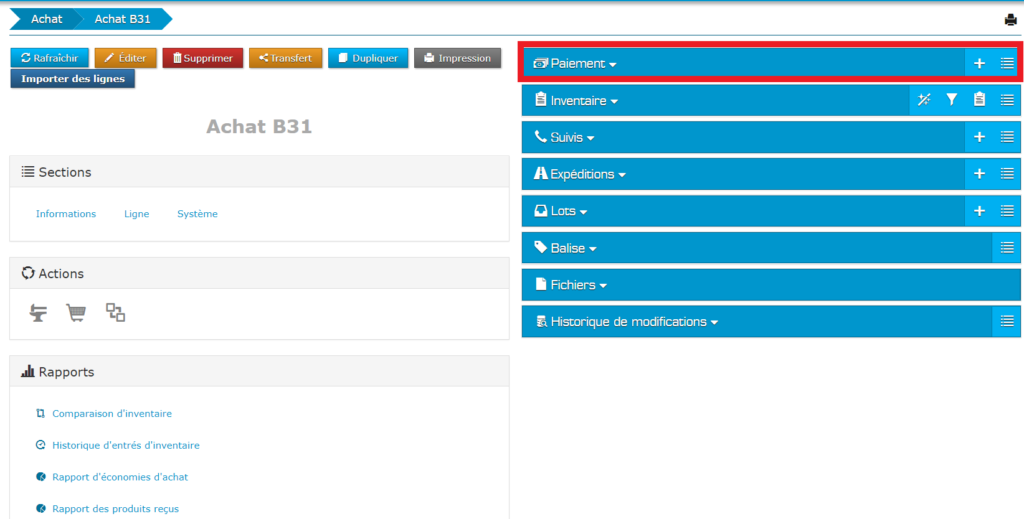The image size is (1024, 519).
Task: Open Rapport d'économies d'achat link
Action: click(119, 477)
